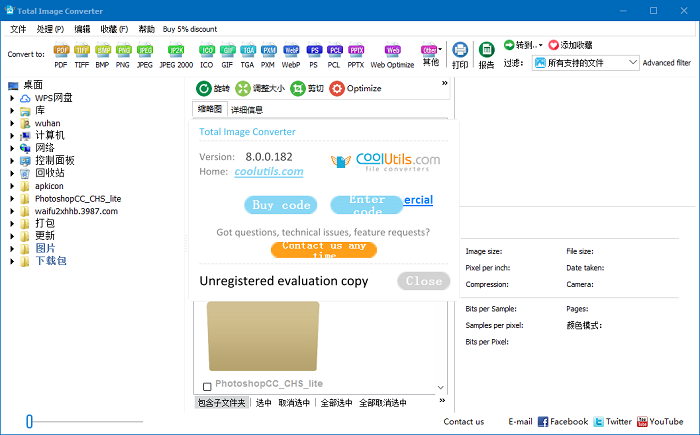Convert to WebP icon
This screenshot has height=435, width=700.
[291, 50]
